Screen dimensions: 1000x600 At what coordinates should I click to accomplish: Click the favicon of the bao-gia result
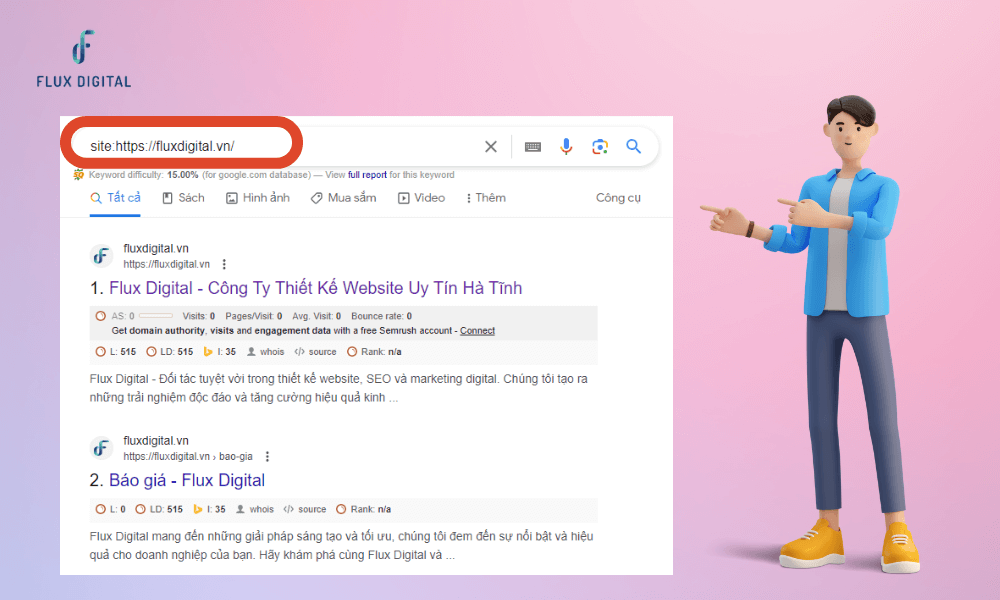pyautogui.click(x=101, y=448)
